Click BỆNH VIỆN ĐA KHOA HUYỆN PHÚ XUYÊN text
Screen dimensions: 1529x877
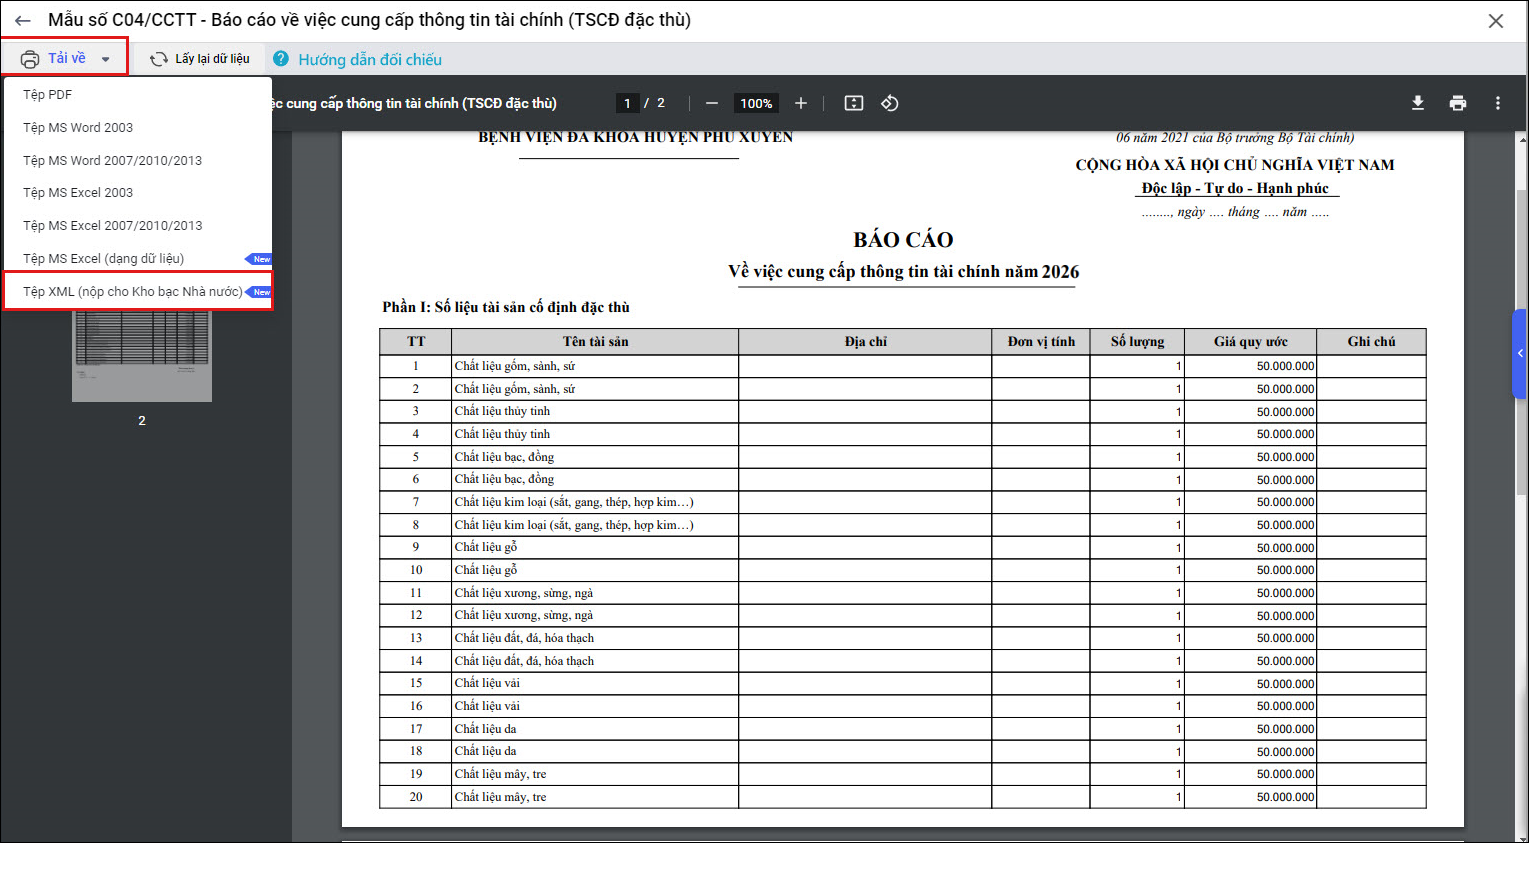[635, 137]
